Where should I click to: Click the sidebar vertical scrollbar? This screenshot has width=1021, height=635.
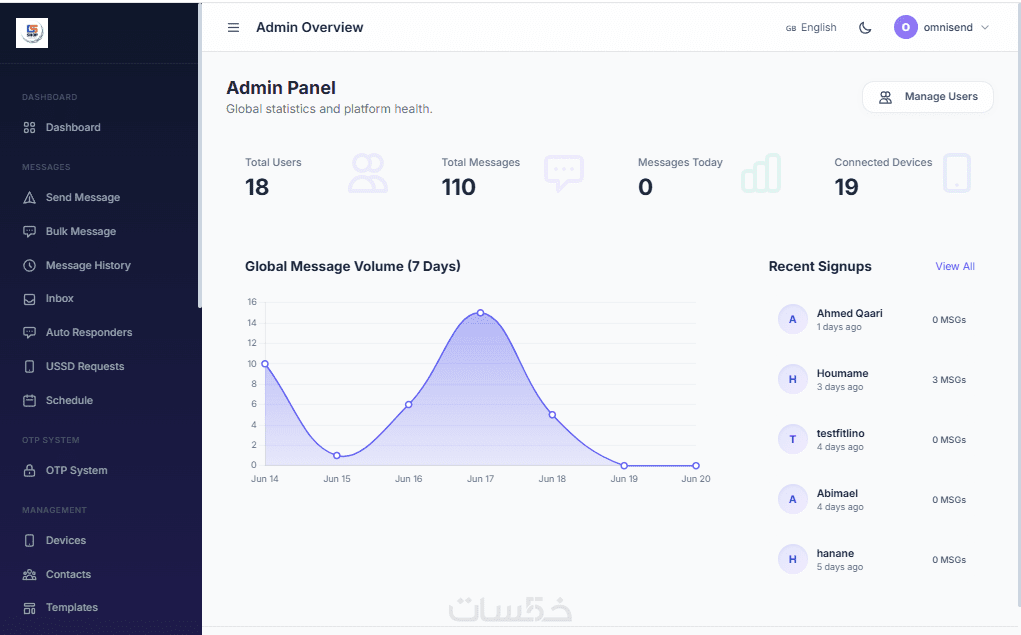[200, 155]
